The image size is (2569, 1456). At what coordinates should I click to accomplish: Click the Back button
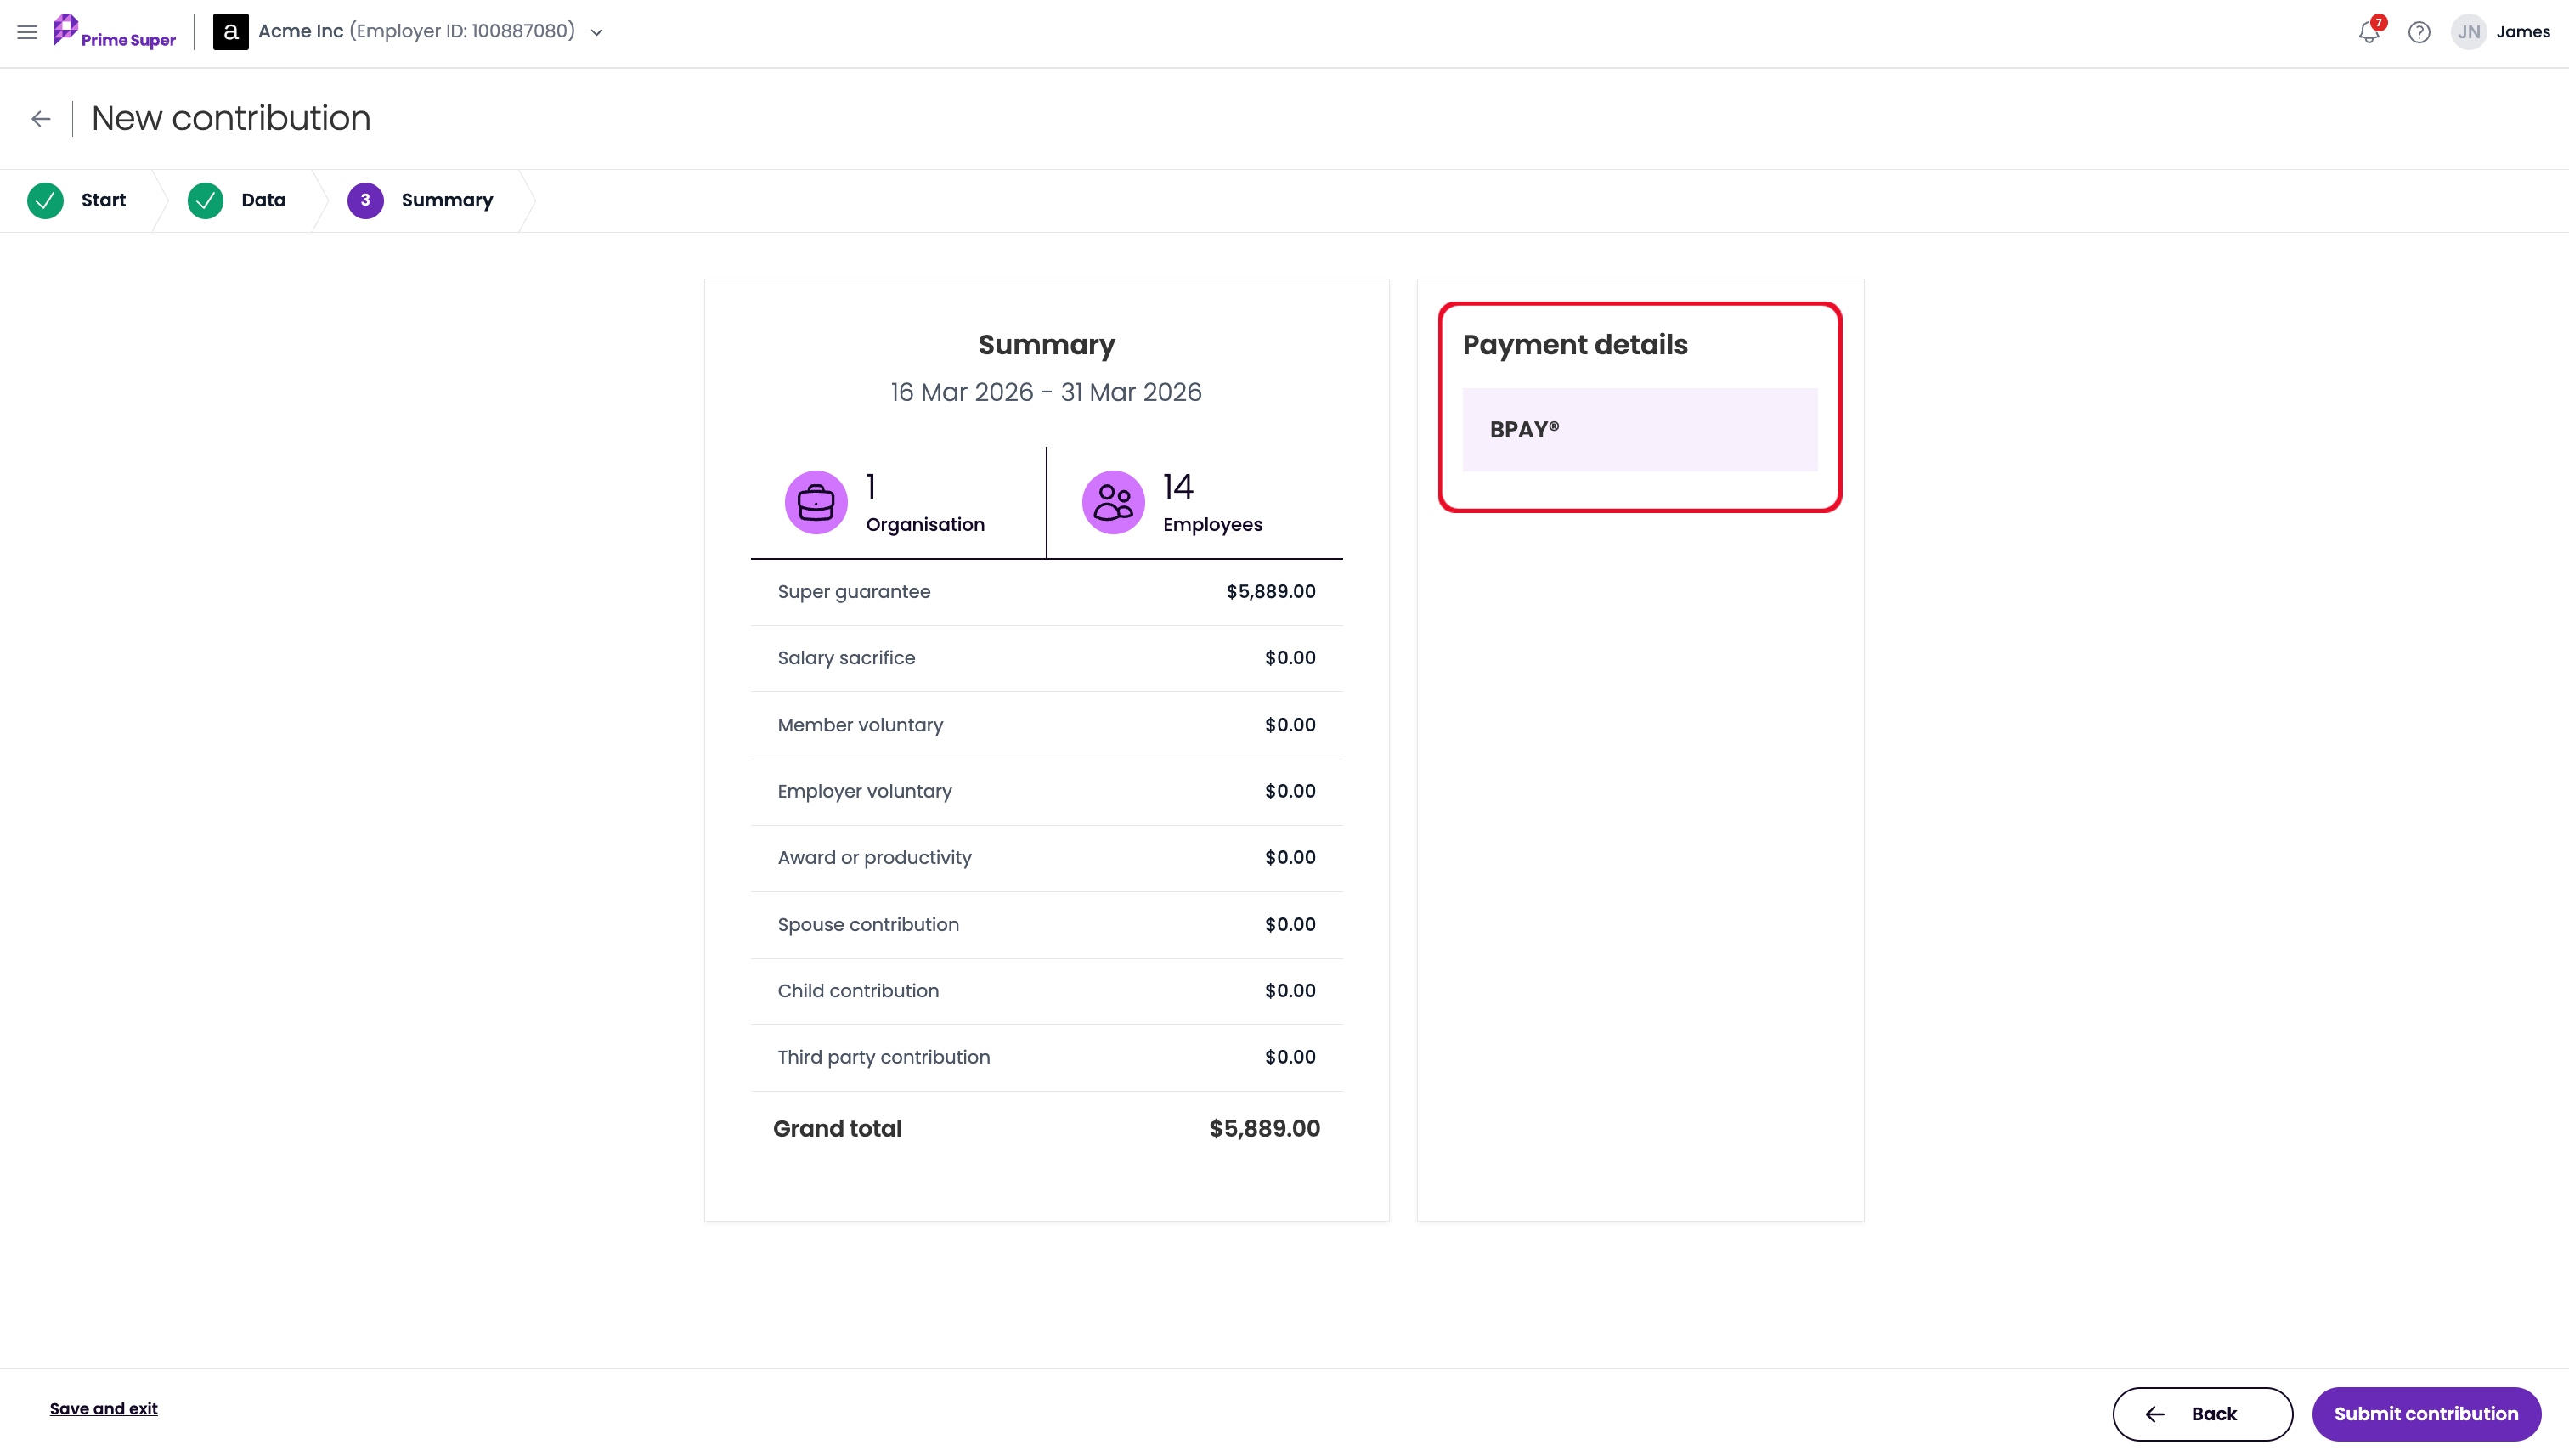(2202, 1414)
